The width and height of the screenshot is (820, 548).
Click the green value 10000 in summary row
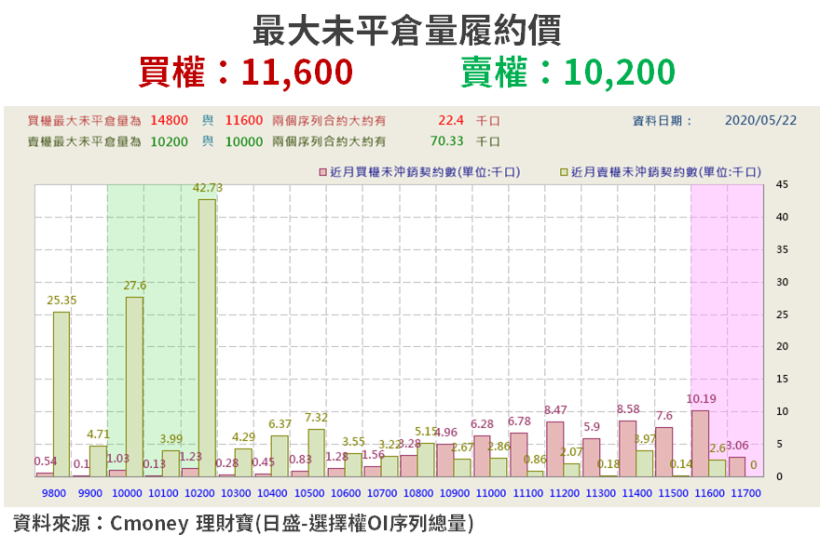pos(244,142)
